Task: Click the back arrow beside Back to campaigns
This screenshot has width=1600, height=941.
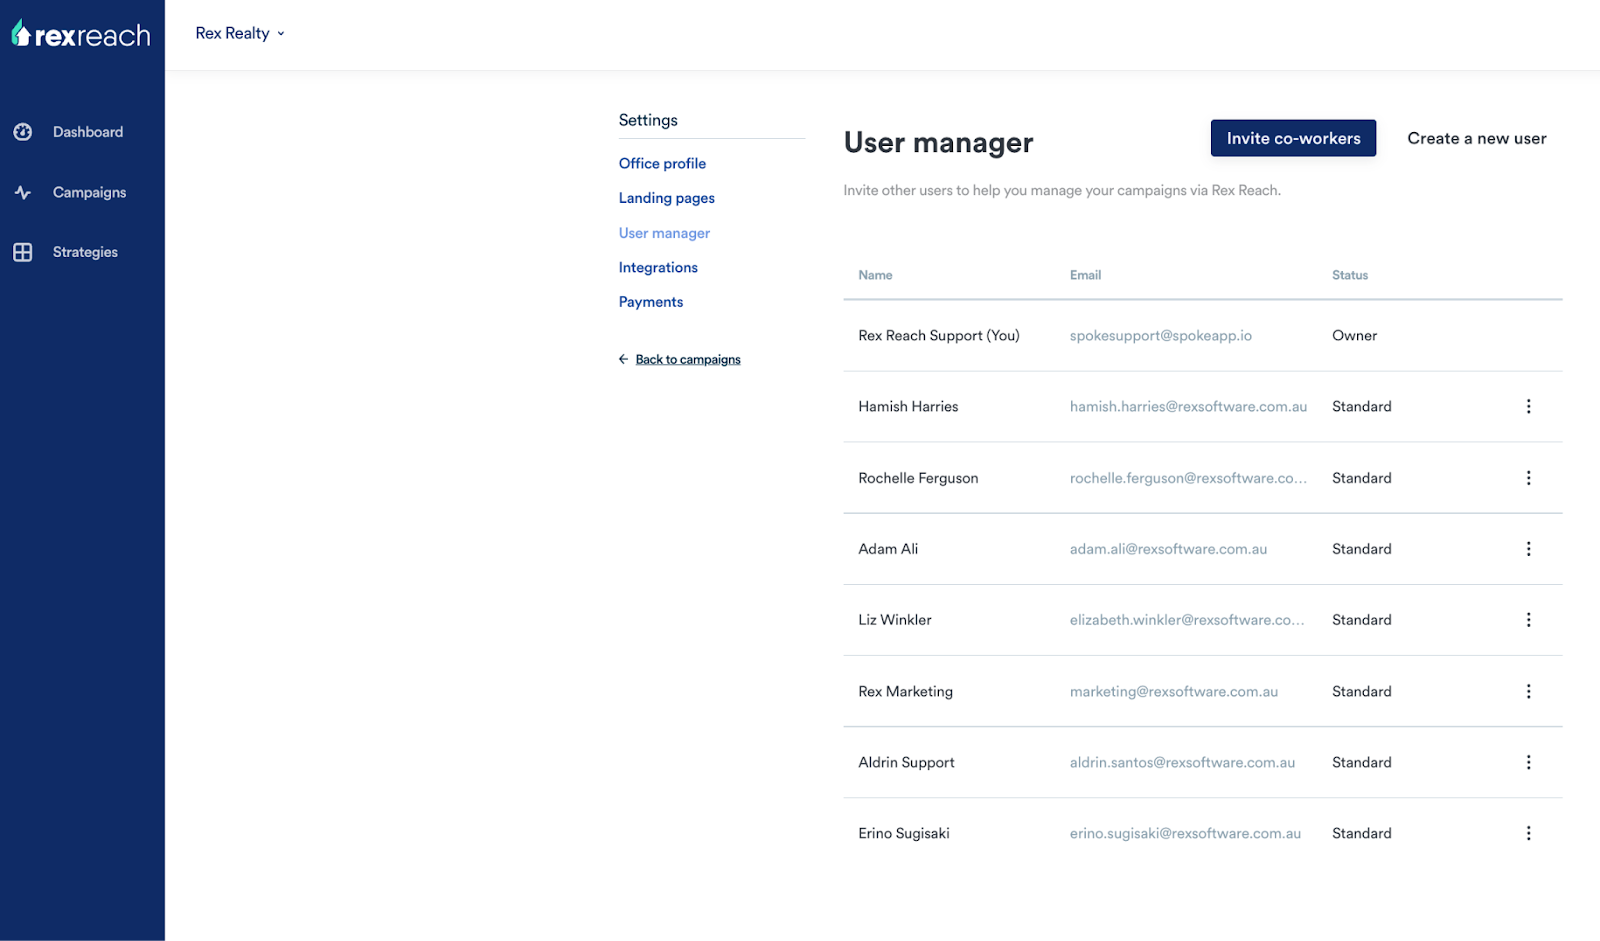Action: 623,359
